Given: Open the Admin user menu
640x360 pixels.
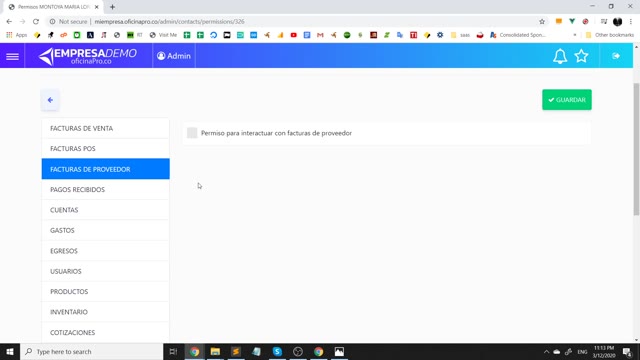Looking at the screenshot, I should click(x=174, y=56).
